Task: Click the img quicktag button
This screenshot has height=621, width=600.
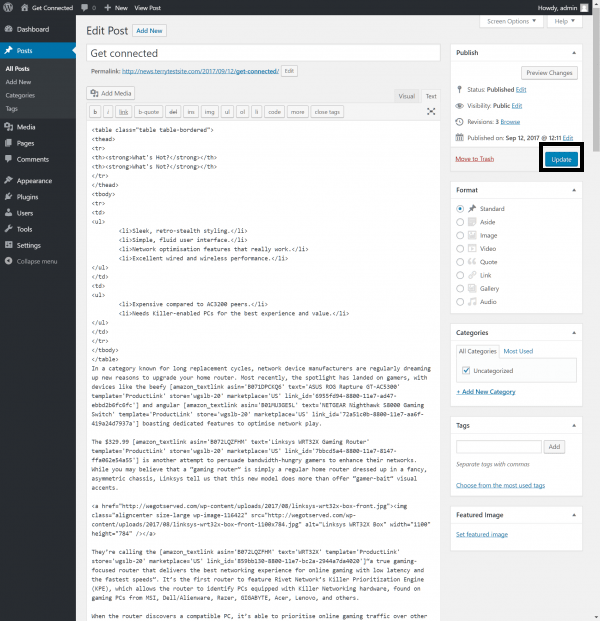Action: [x=210, y=112]
